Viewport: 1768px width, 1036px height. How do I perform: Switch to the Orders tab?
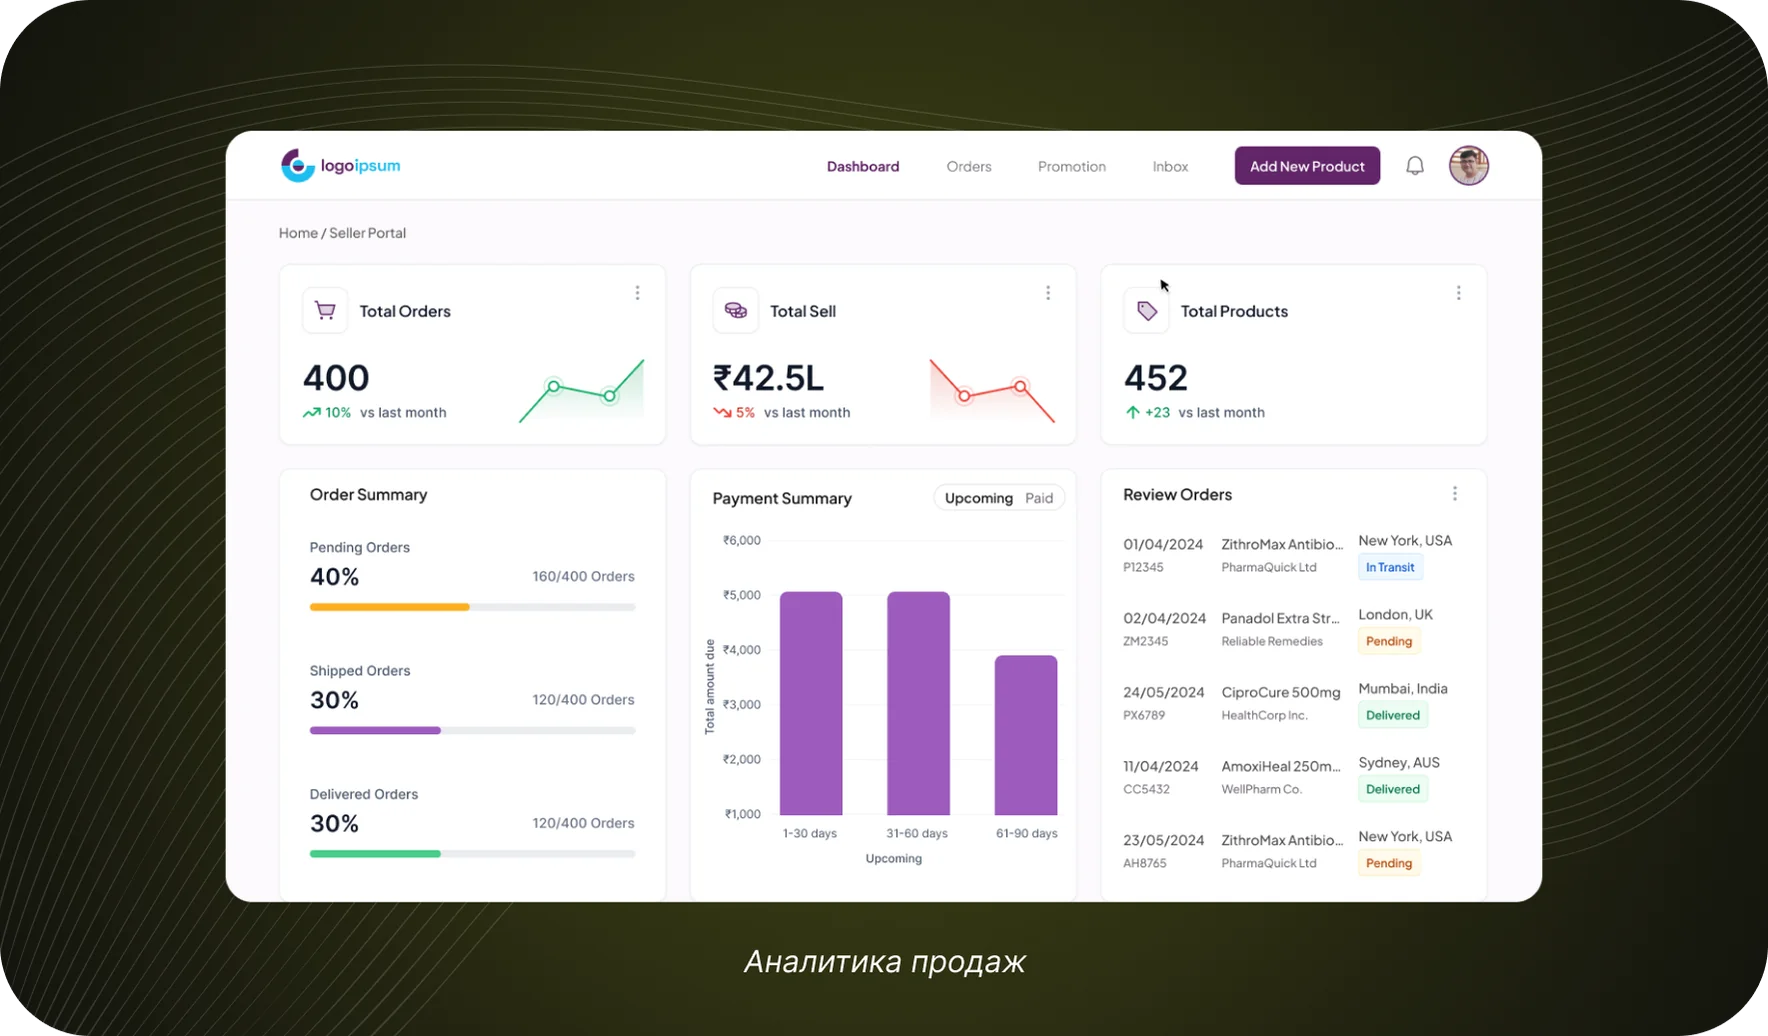969,167
